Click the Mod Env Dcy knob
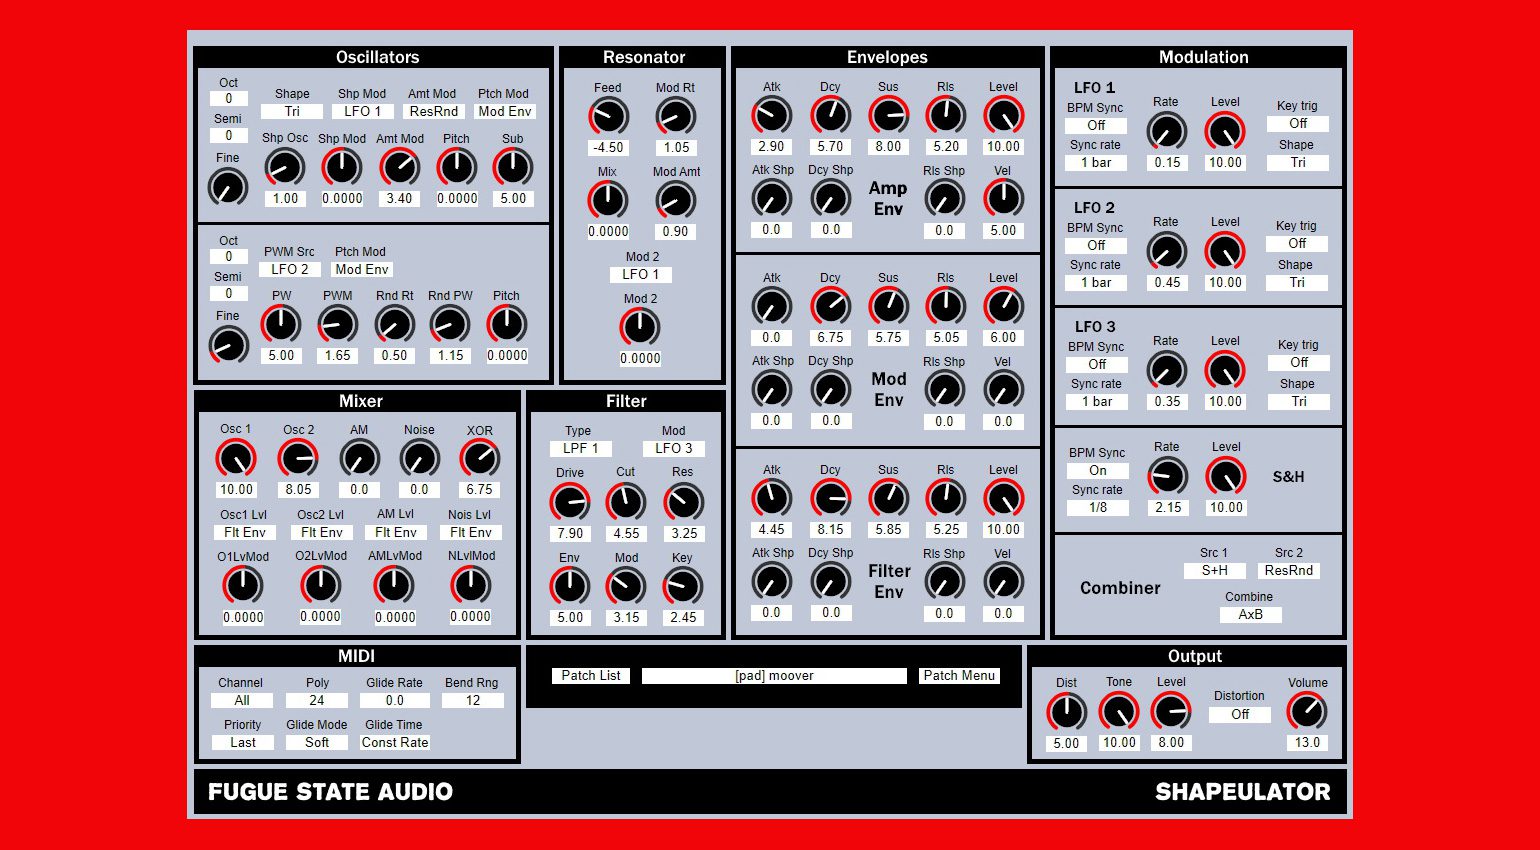 (830, 307)
